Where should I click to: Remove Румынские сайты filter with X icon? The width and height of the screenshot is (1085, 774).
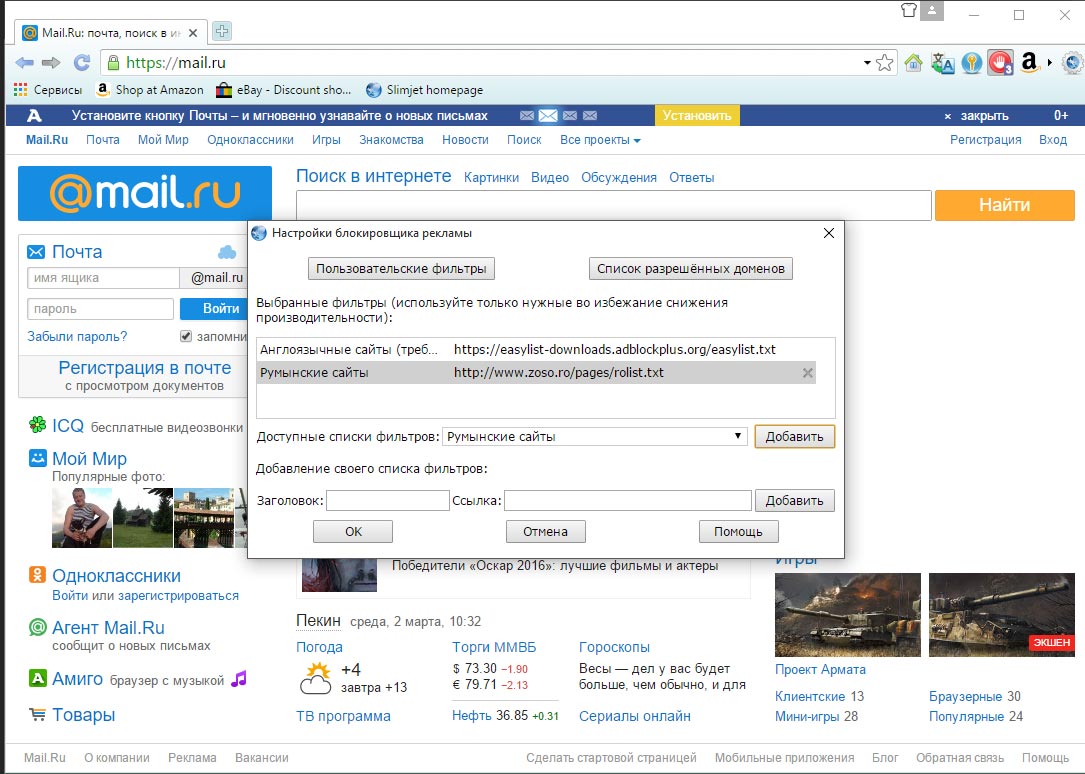click(x=807, y=373)
